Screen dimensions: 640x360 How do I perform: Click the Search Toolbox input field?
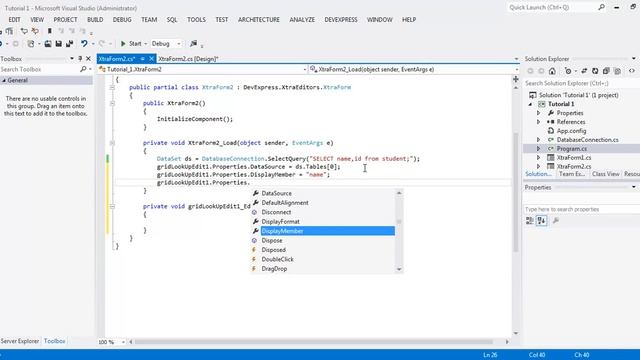(40, 69)
